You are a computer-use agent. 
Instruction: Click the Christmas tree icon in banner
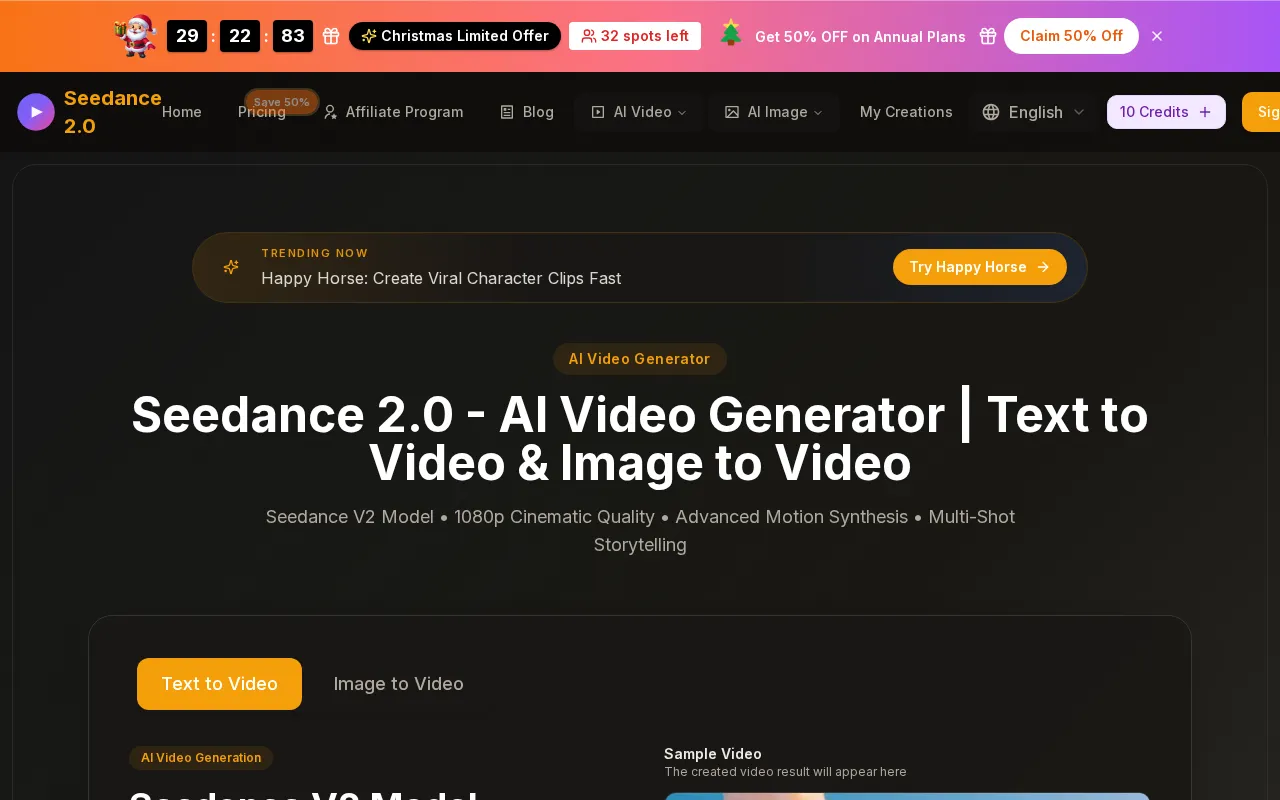coord(731,33)
